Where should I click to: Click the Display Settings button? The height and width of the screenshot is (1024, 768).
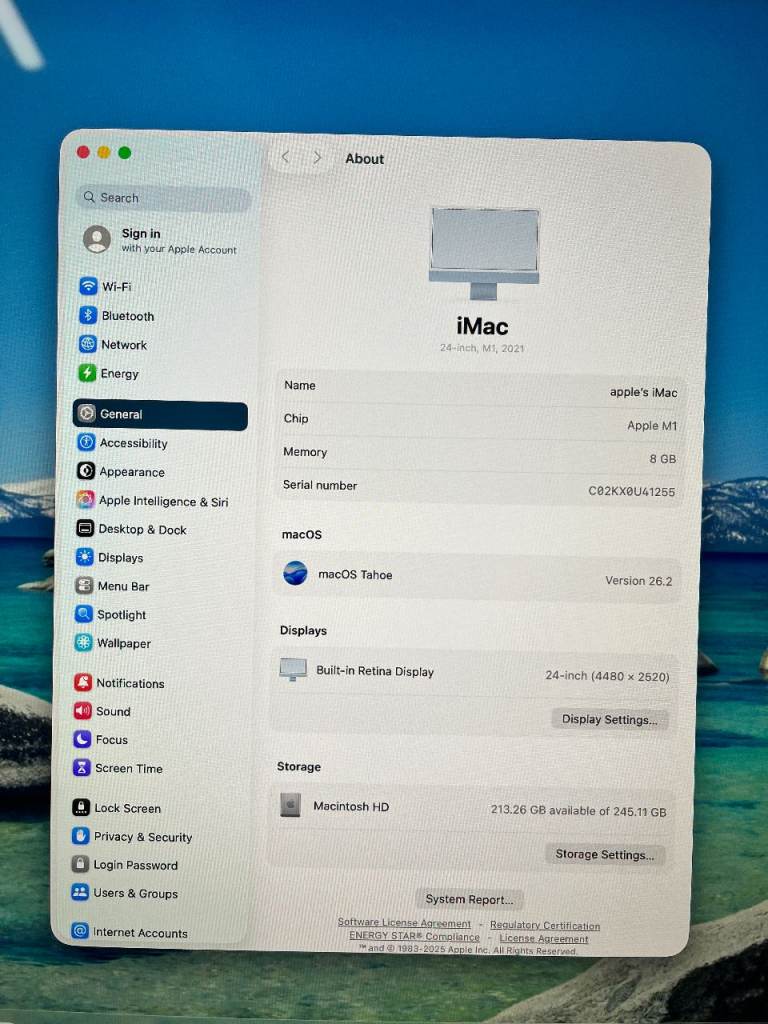click(x=609, y=719)
